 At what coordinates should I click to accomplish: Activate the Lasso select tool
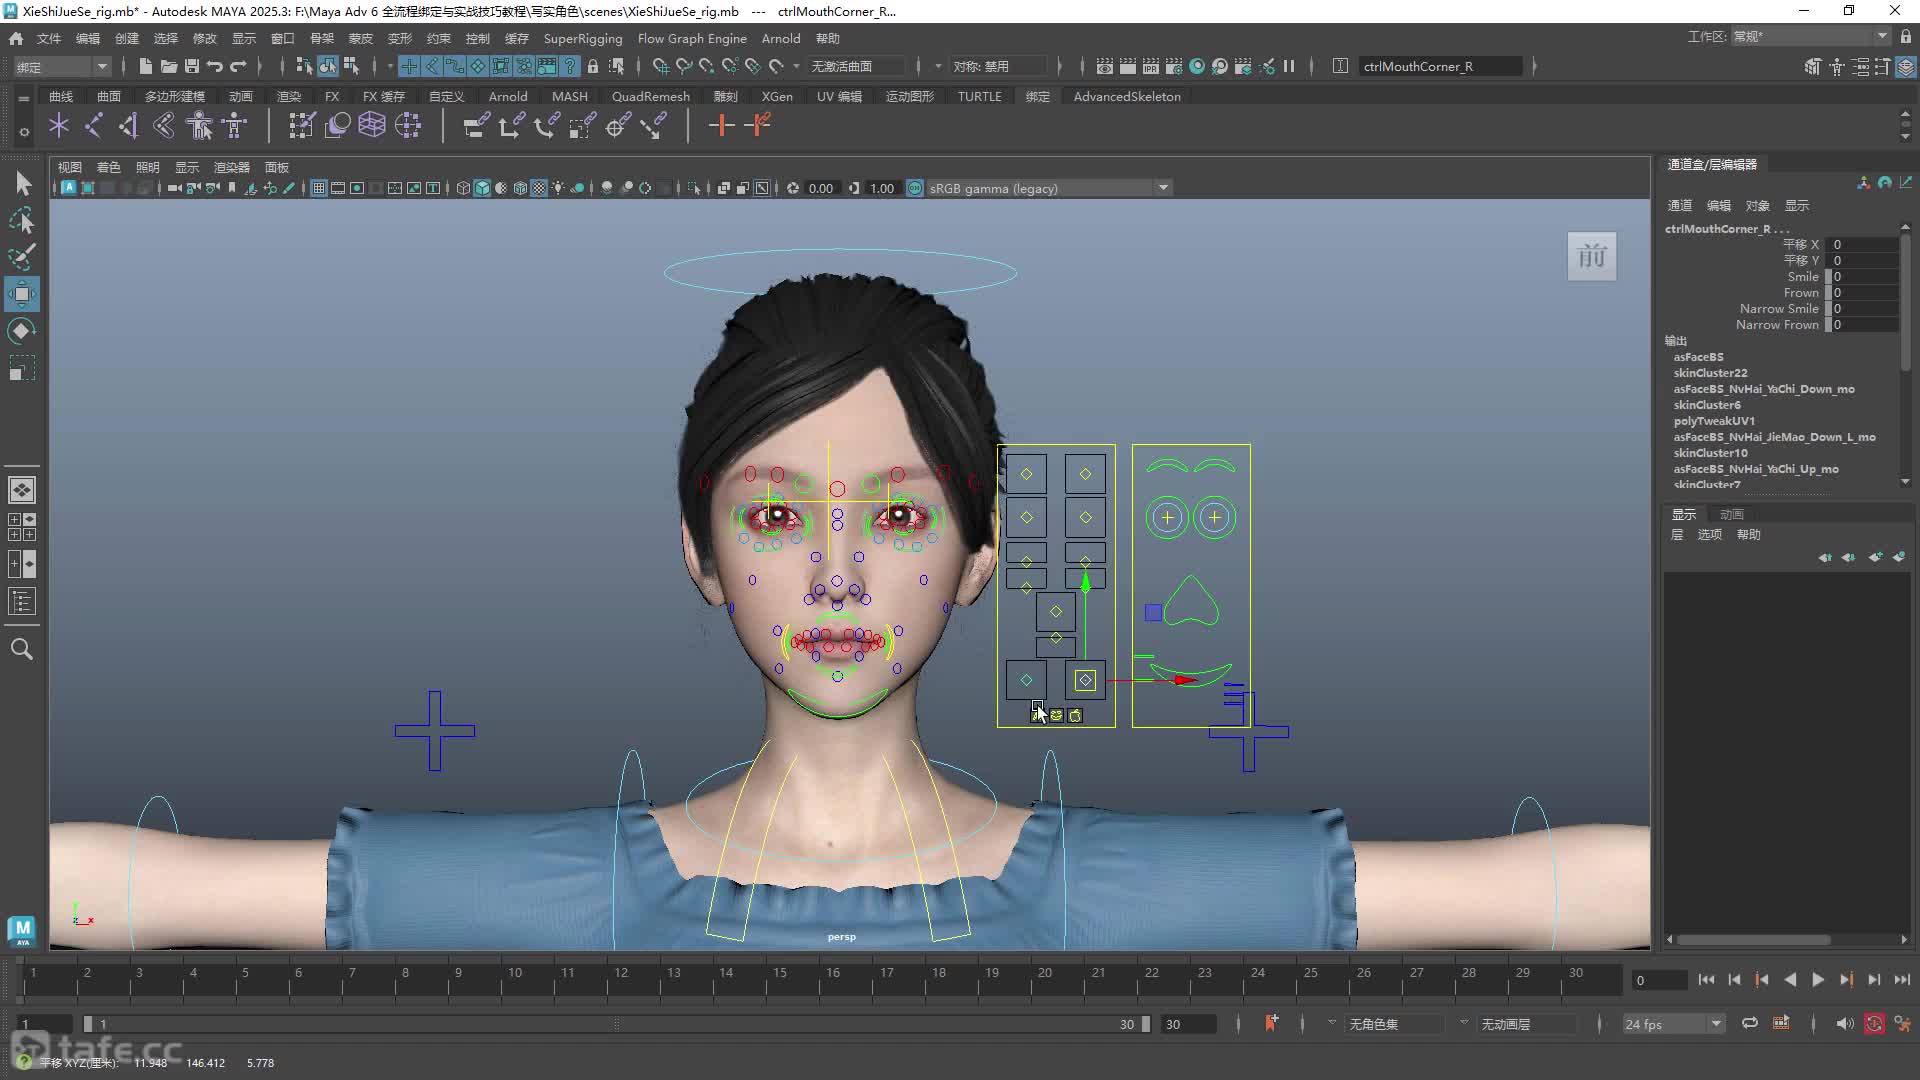point(22,220)
